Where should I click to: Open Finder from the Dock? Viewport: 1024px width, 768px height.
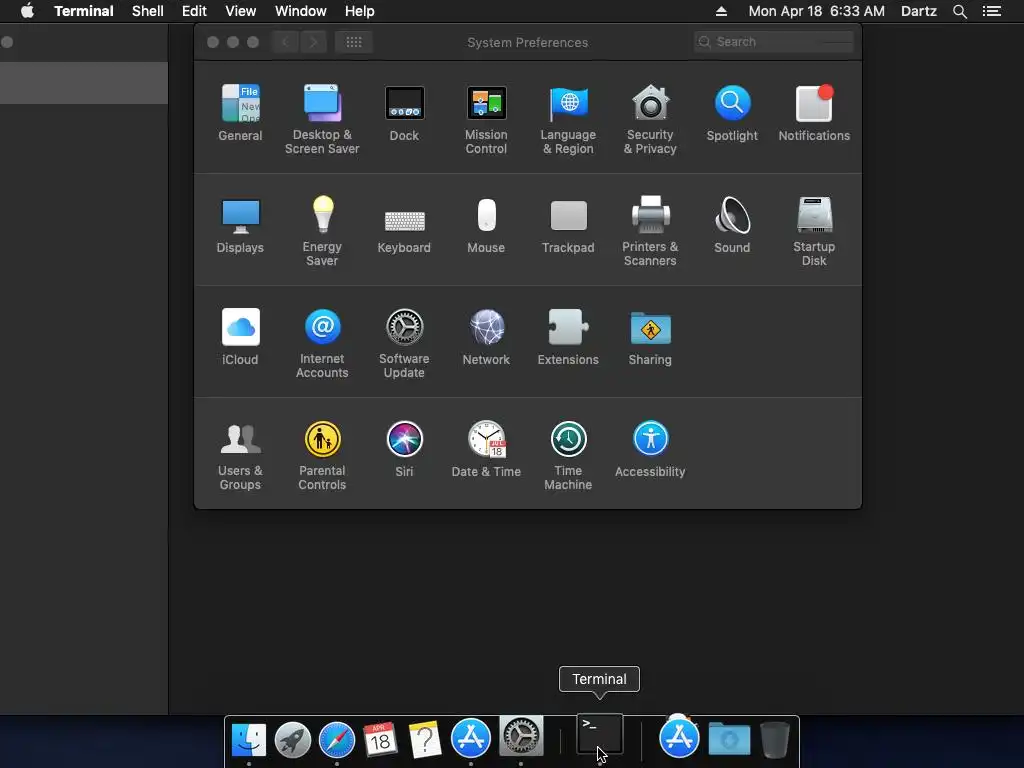[x=249, y=740]
